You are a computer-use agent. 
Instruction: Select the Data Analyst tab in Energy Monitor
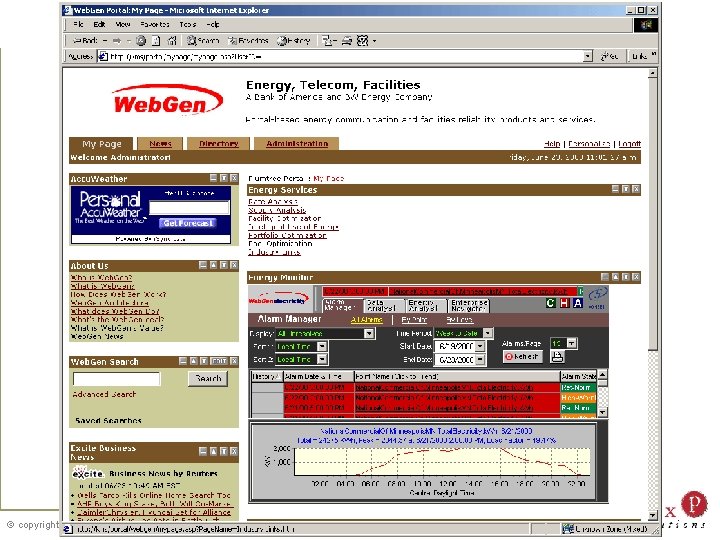pos(384,305)
